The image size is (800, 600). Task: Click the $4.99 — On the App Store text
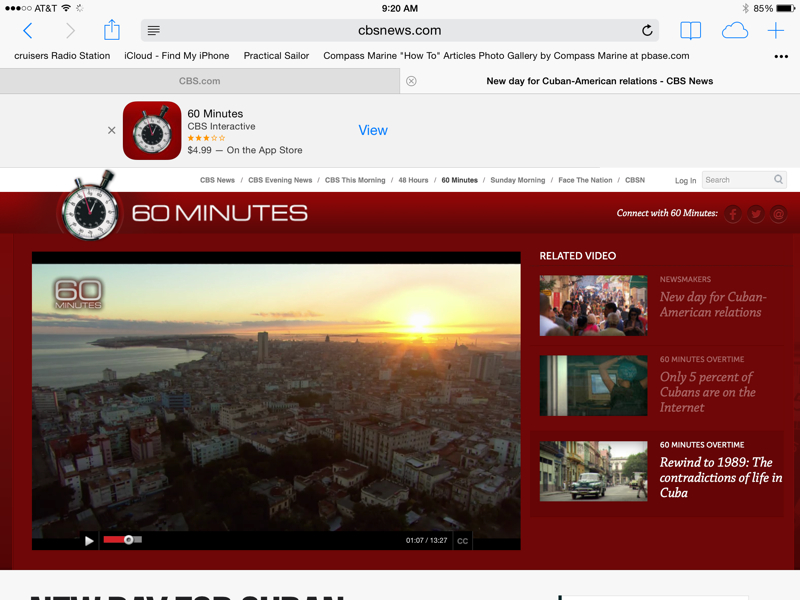pyautogui.click(x=245, y=150)
